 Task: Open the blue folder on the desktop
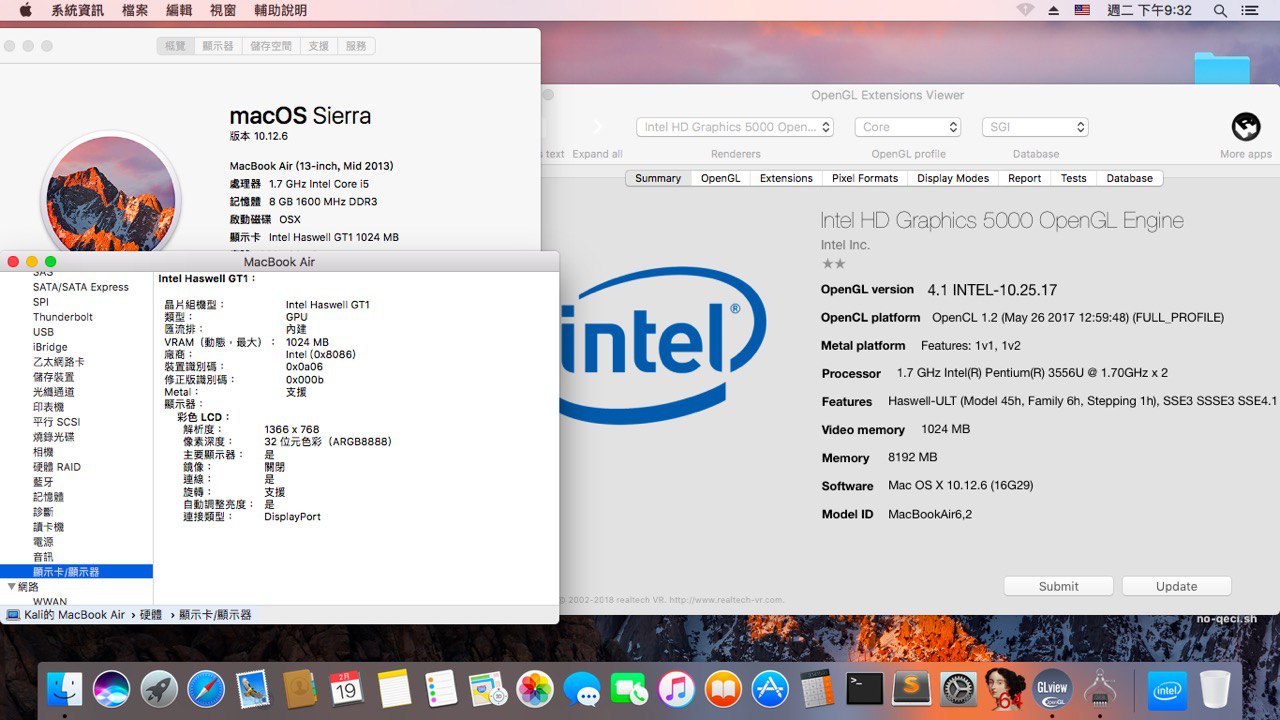click(1222, 68)
